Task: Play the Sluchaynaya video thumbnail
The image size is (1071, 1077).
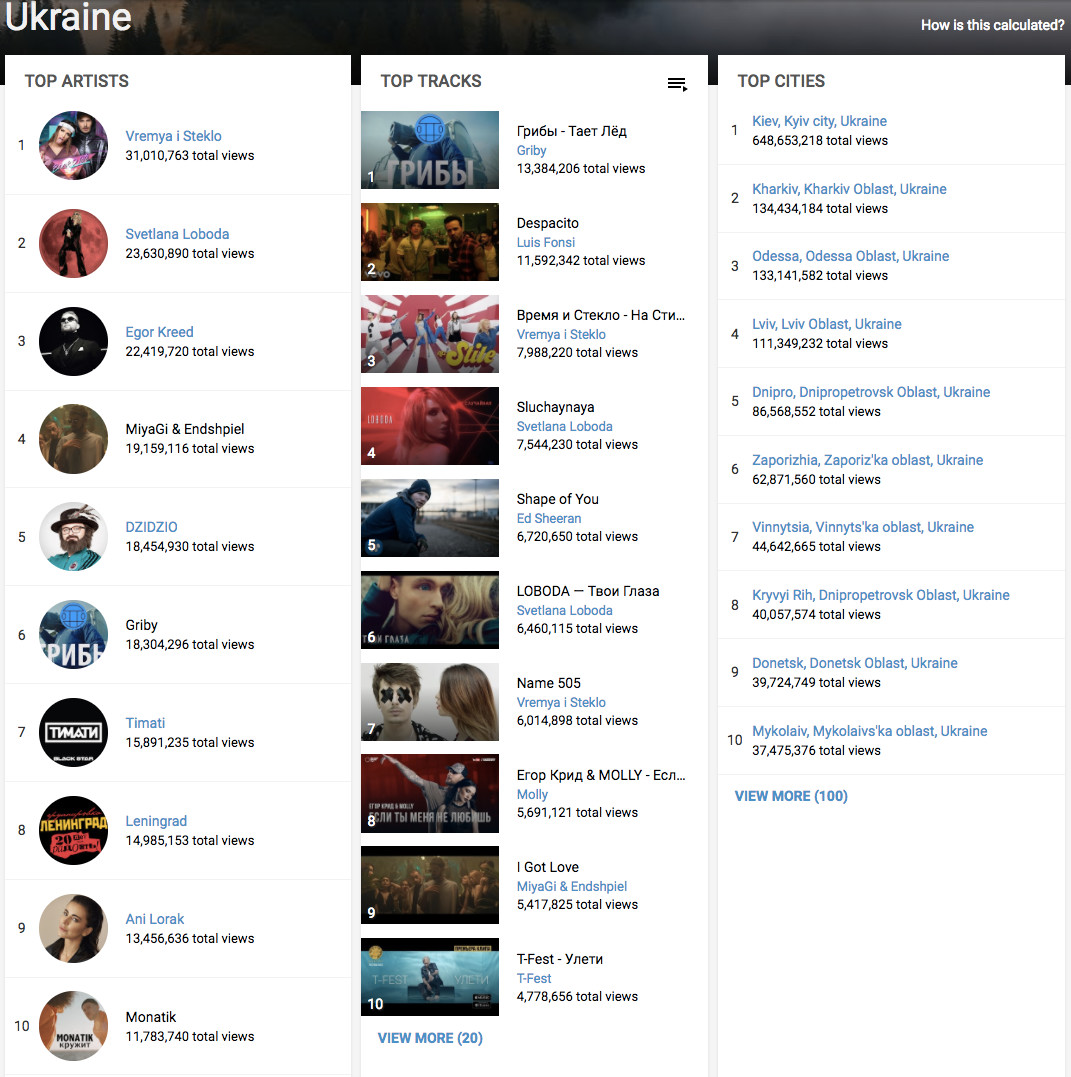Action: coord(430,426)
